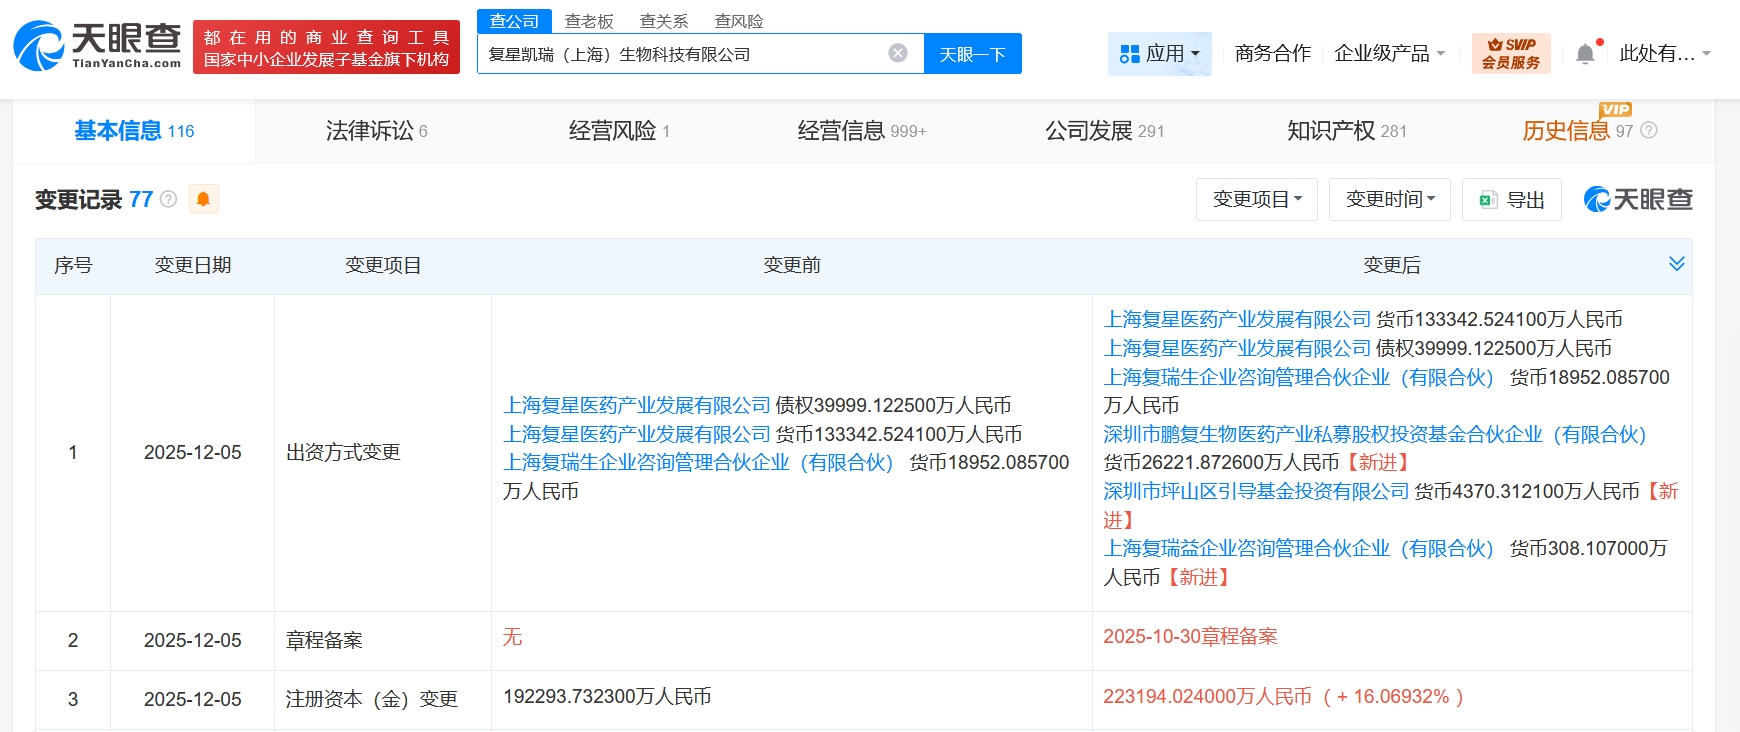Image resolution: width=1740 pixels, height=732 pixels.
Task: Open the 变更项目 filter dropdown
Action: (1256, 200)
